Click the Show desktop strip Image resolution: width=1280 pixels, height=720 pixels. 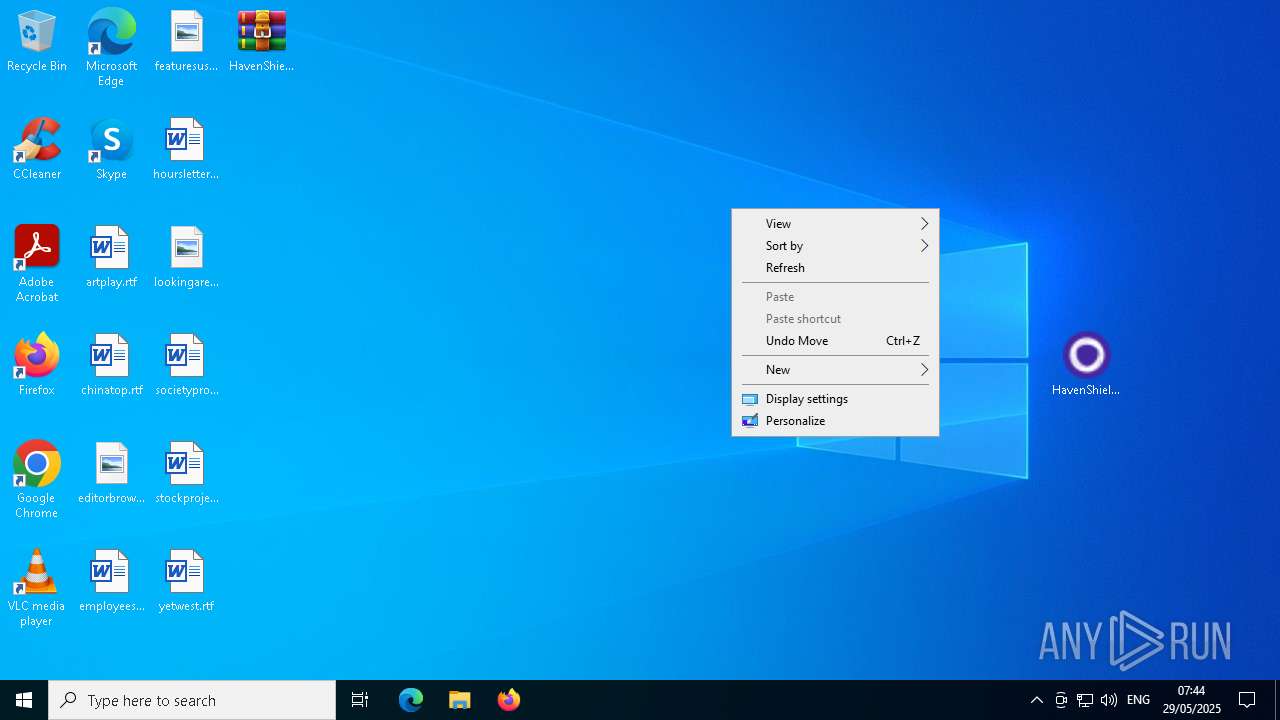point(1277,700)
